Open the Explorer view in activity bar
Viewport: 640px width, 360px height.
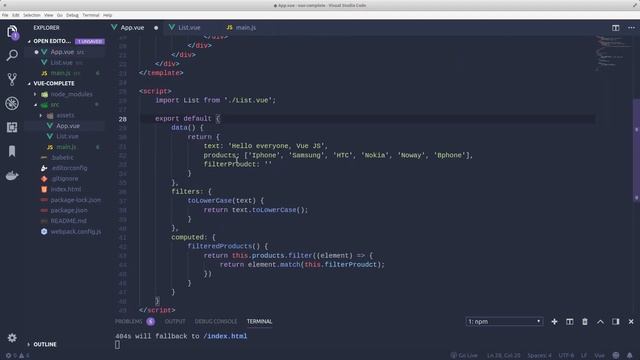(x=12, y=32)
